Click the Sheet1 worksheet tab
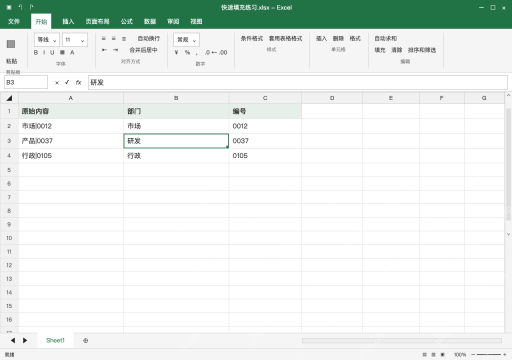Screen dimensions: 512x360 pos(55,340)
